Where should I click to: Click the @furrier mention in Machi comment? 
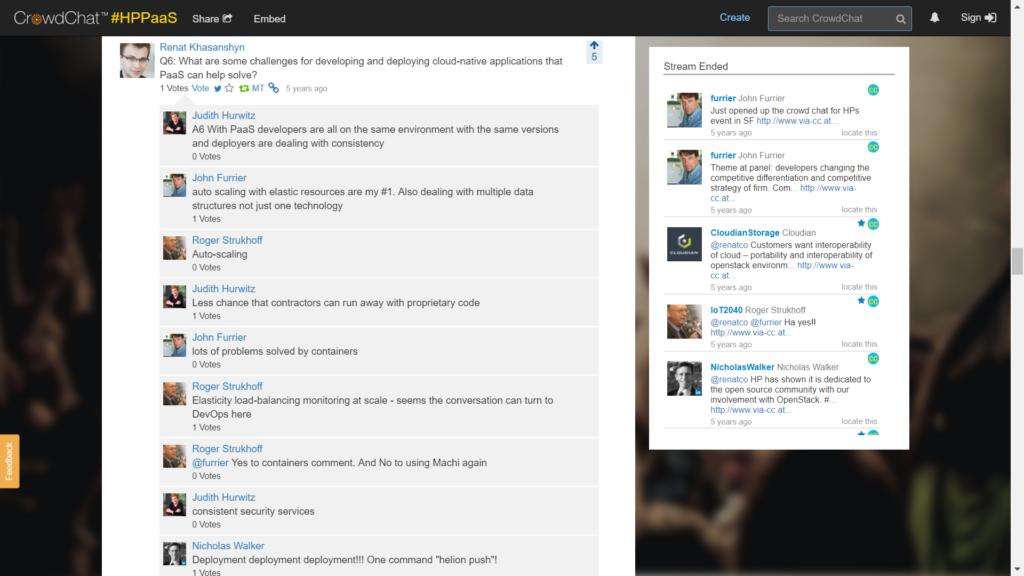coord(210,463)
